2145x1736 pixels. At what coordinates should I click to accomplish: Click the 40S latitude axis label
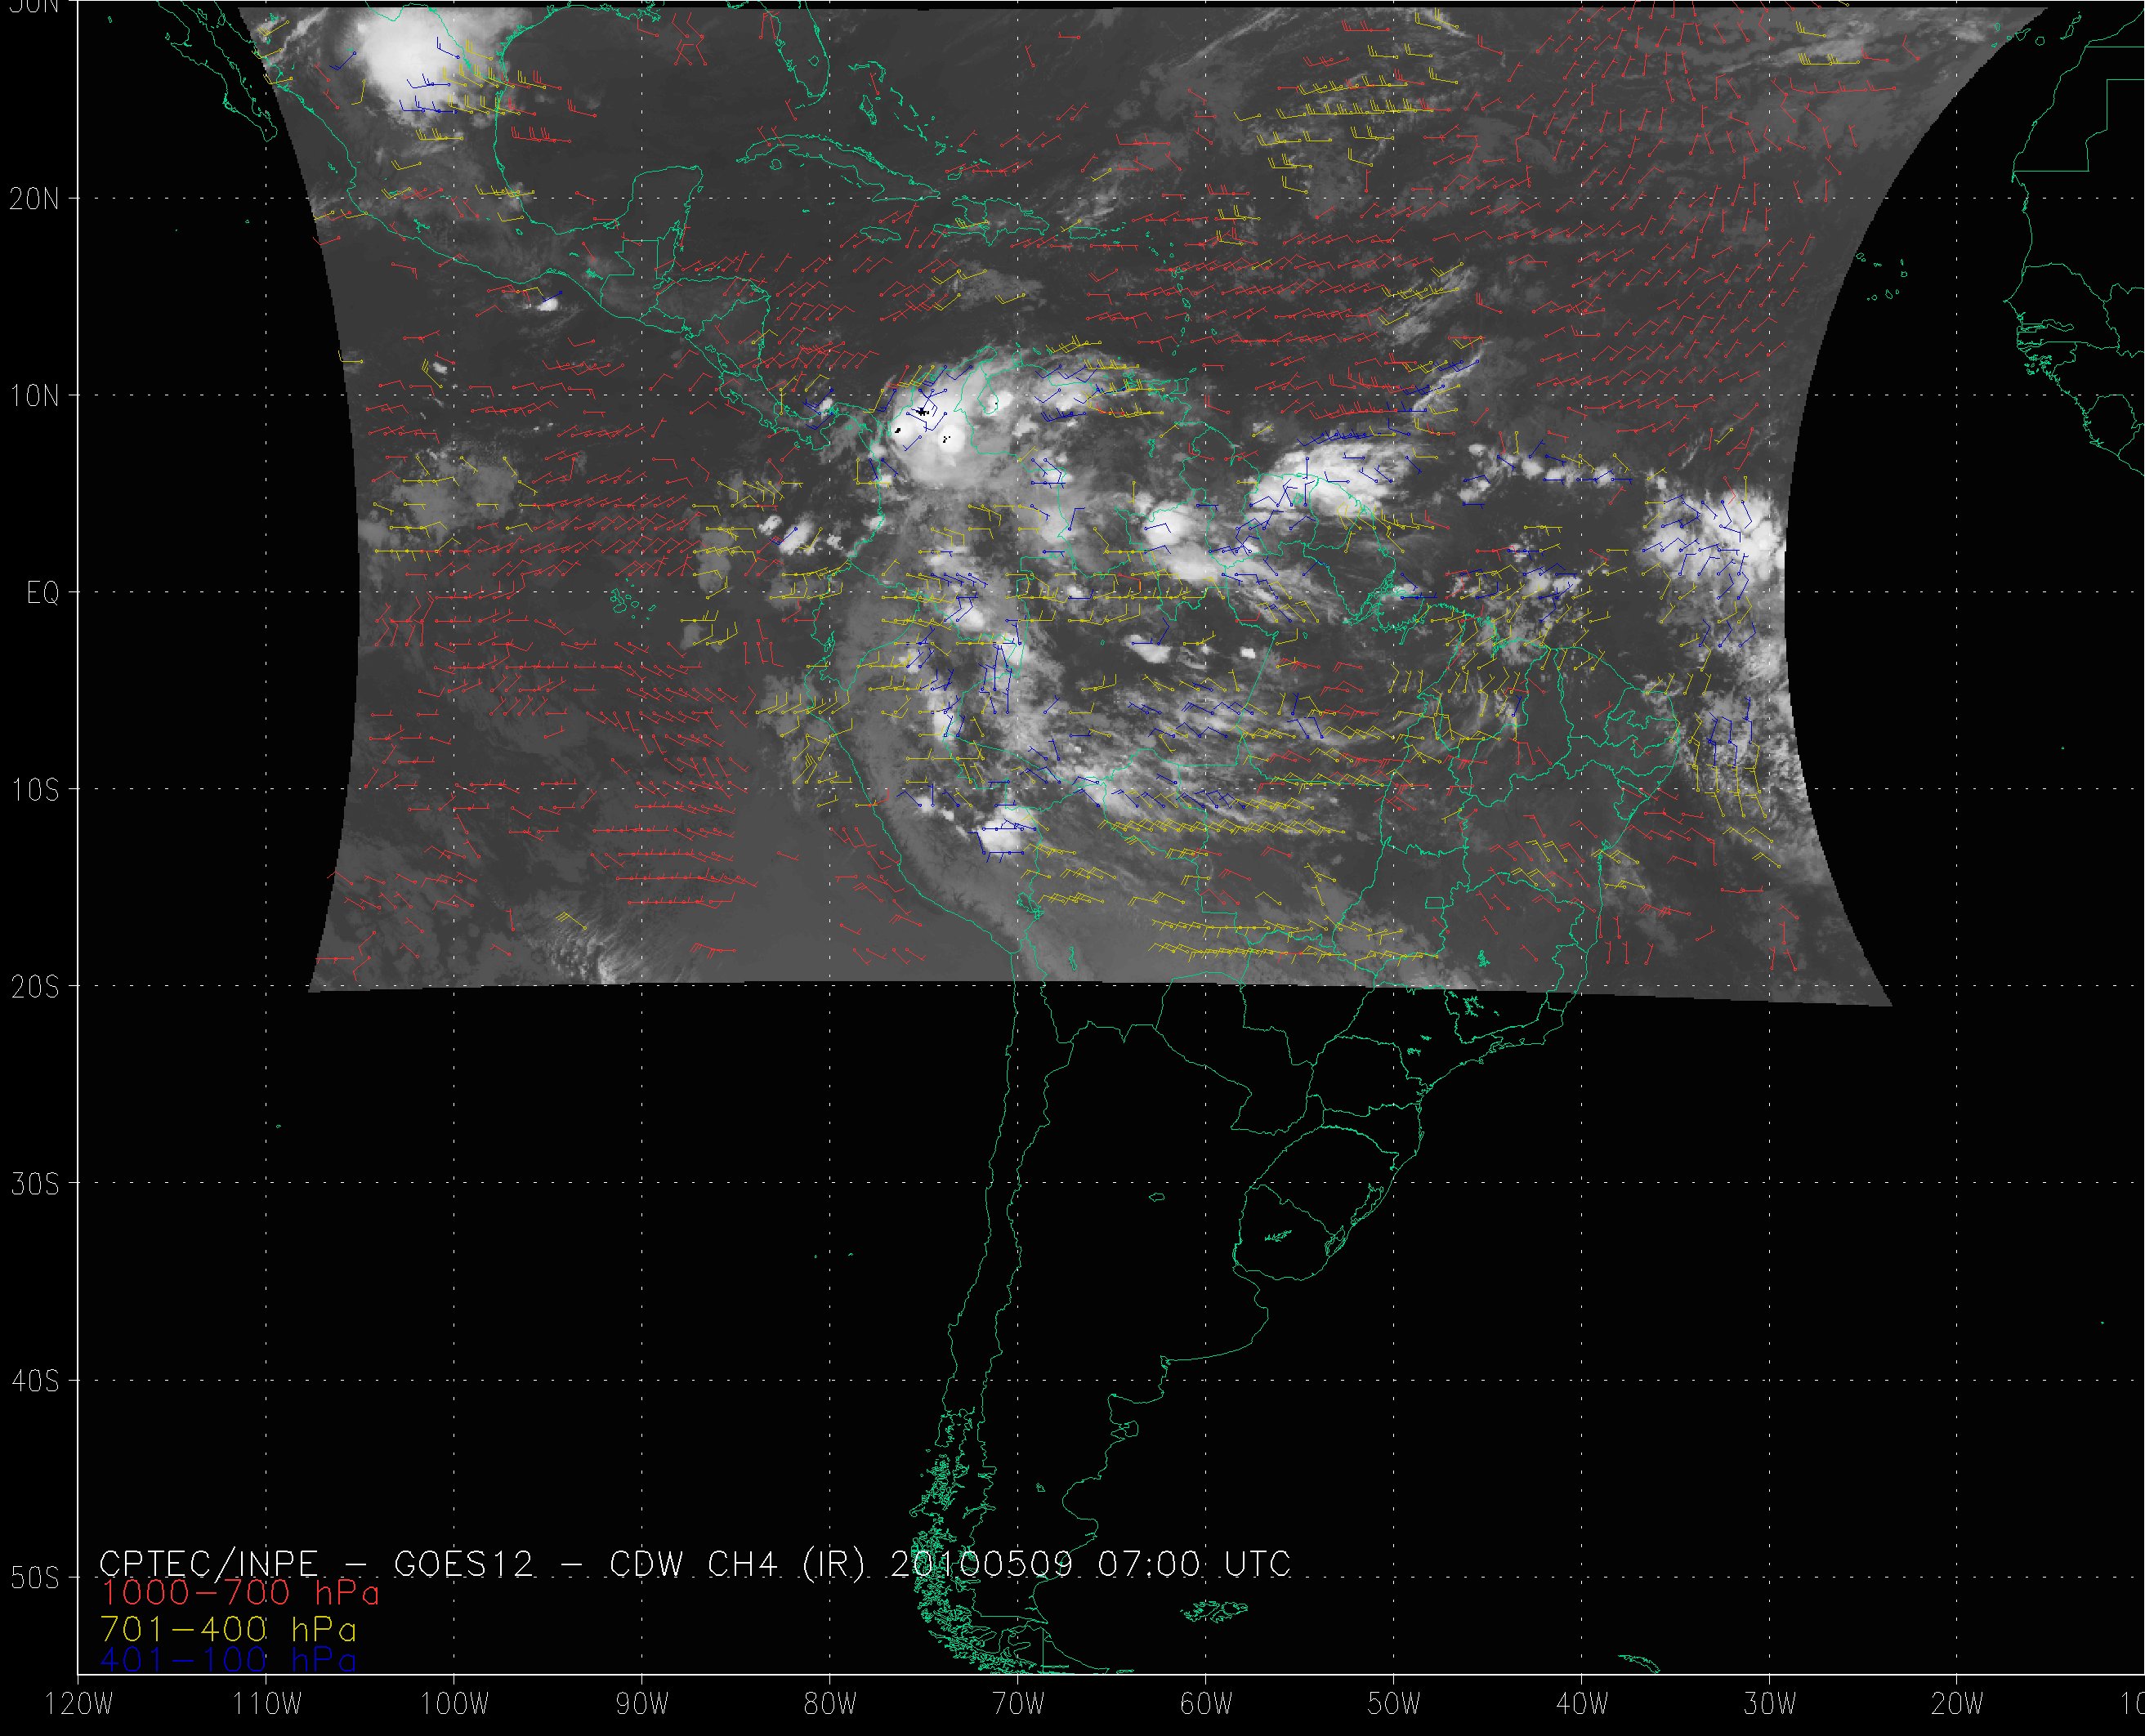[34, 1381]
